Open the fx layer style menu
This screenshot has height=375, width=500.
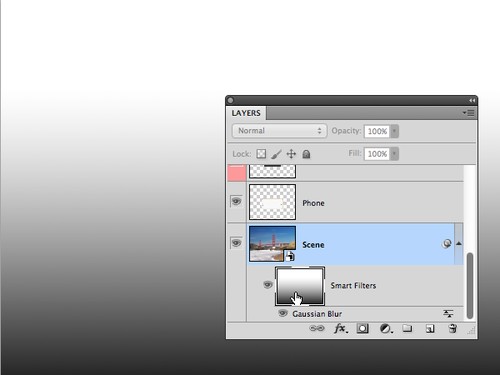pos(340,329)
